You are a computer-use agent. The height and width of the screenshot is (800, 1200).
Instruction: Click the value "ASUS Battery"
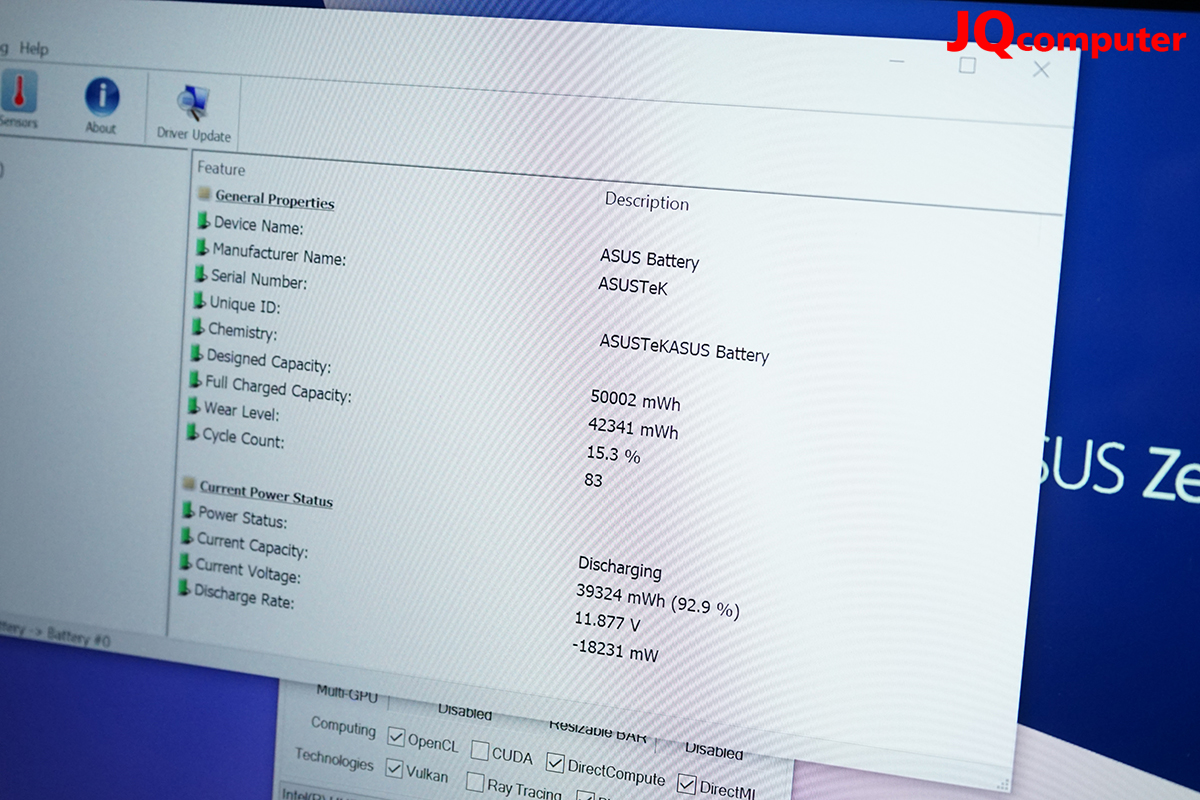click(x=649, y=259)
